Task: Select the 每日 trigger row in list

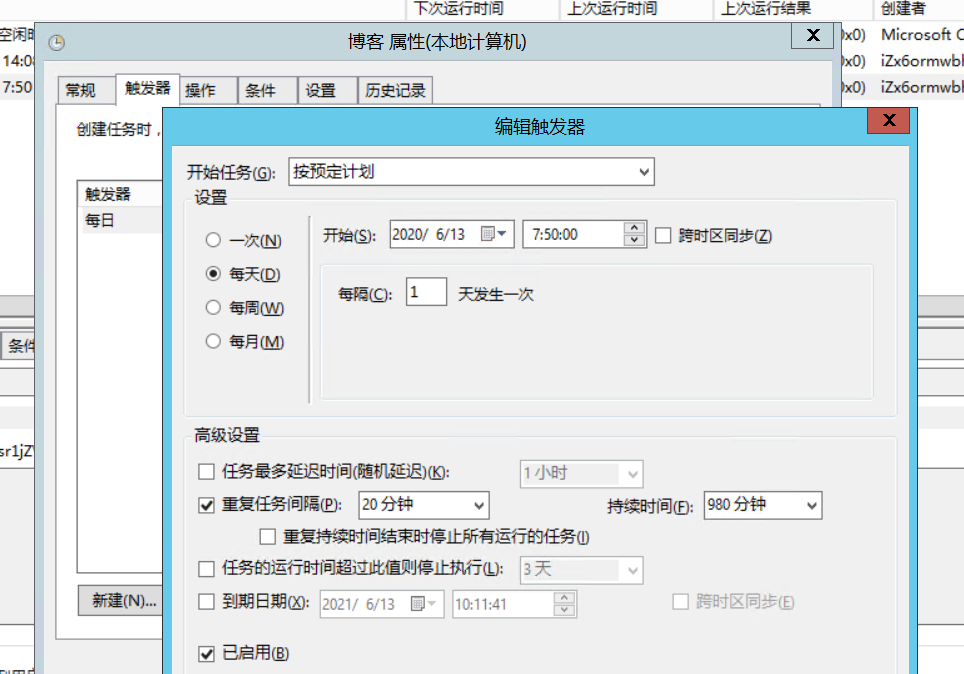Action: 121,220
